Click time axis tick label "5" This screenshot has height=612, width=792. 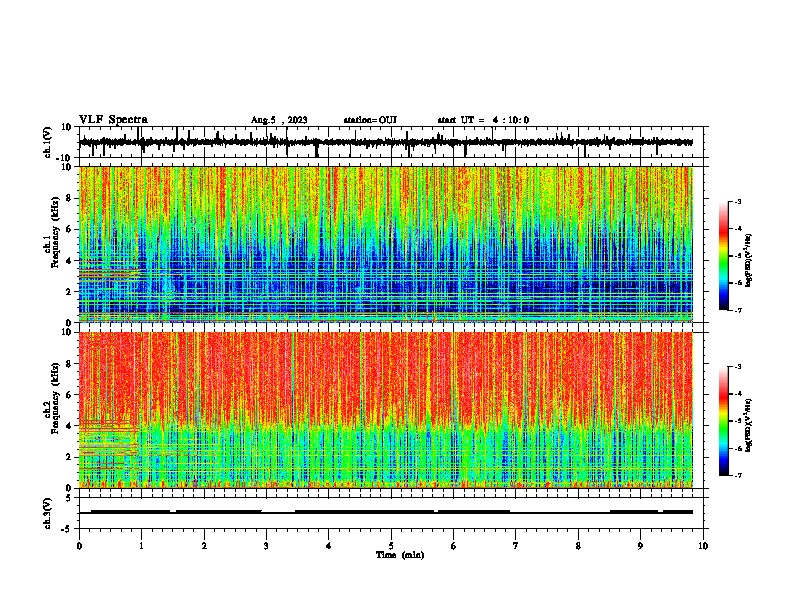pos(391,546)
